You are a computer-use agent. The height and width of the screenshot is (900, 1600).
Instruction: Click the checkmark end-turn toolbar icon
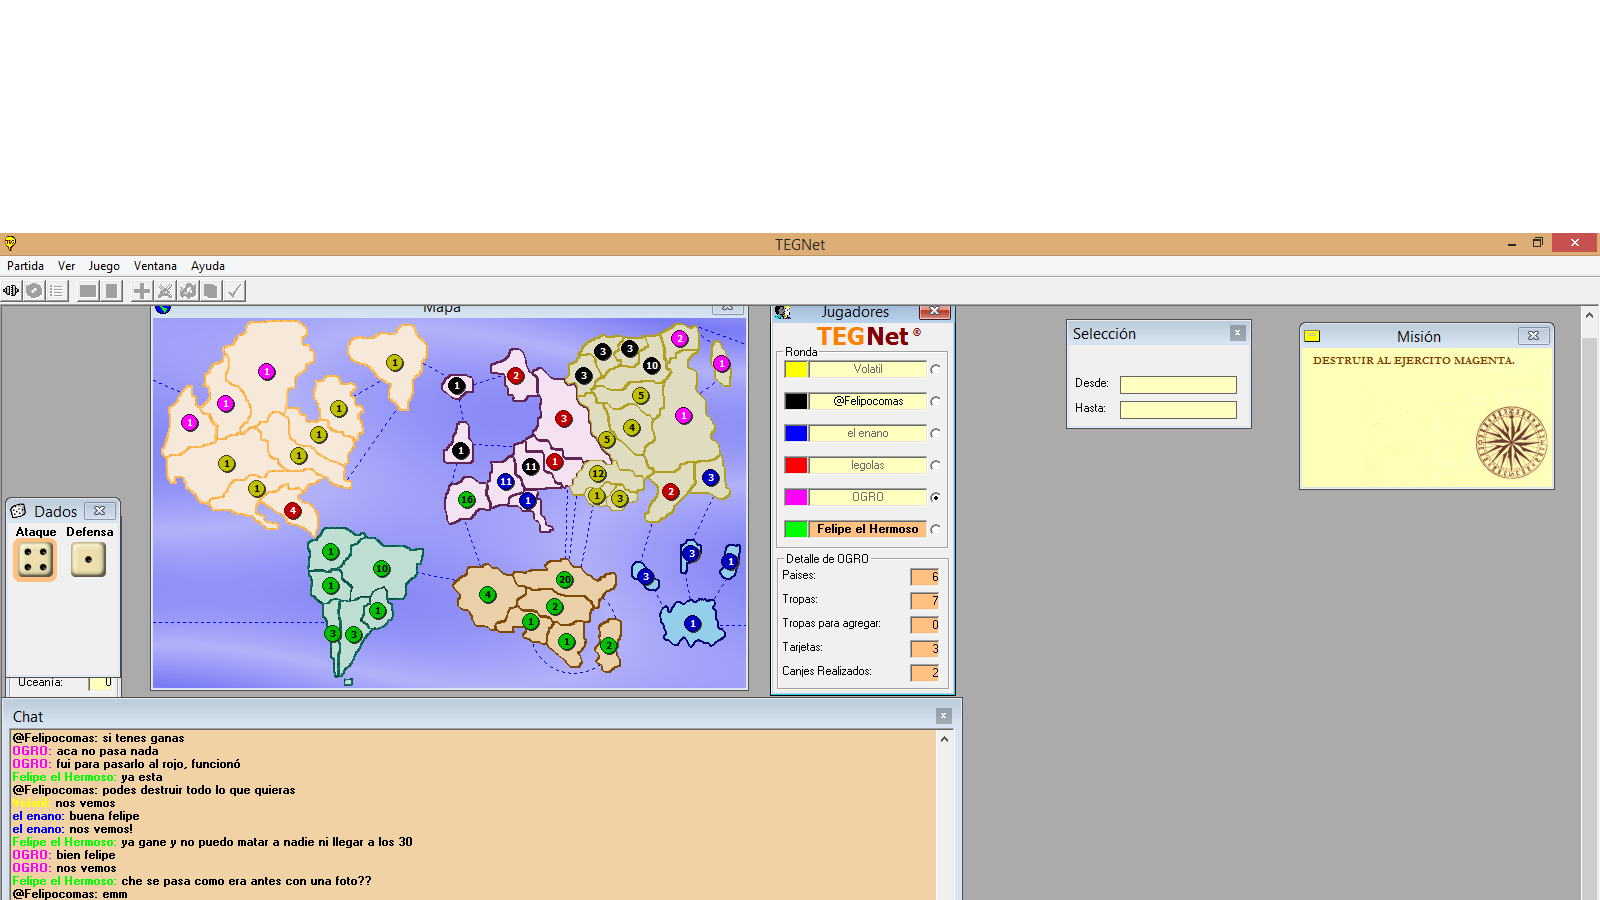[x=234, y=291]
